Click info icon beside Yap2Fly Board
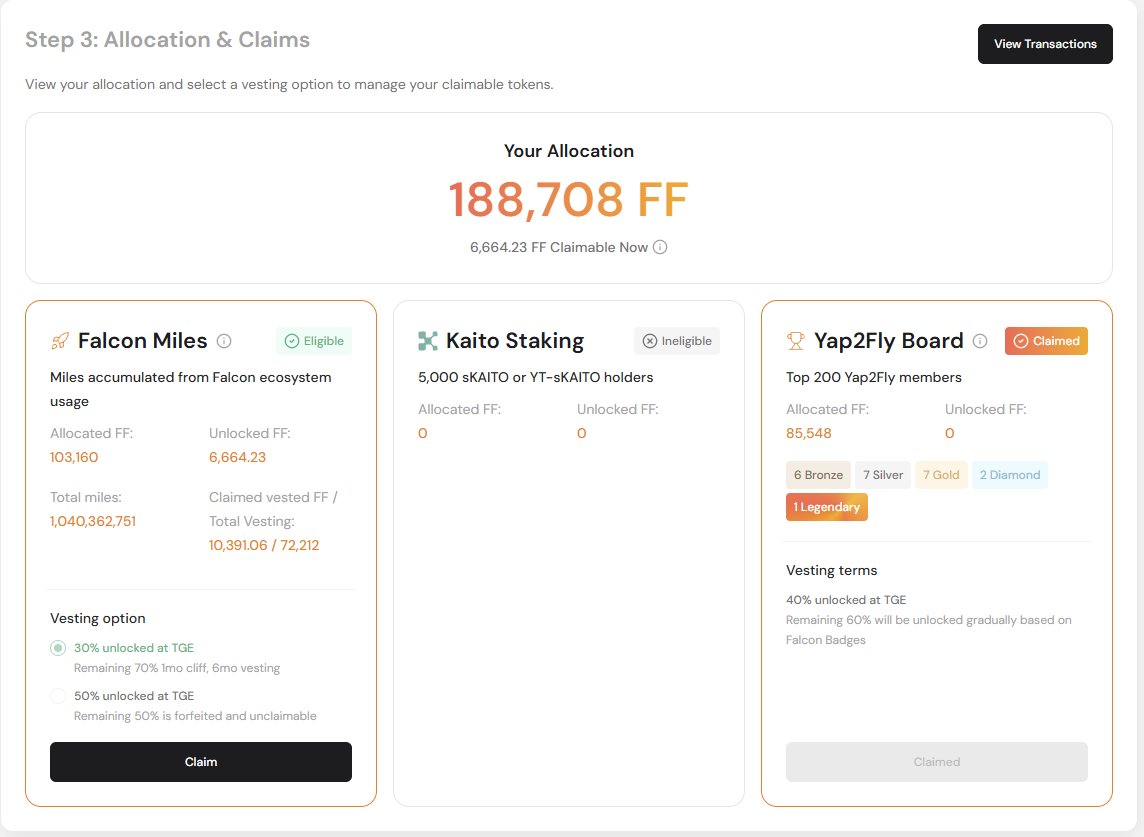 (x=980, y=341)
